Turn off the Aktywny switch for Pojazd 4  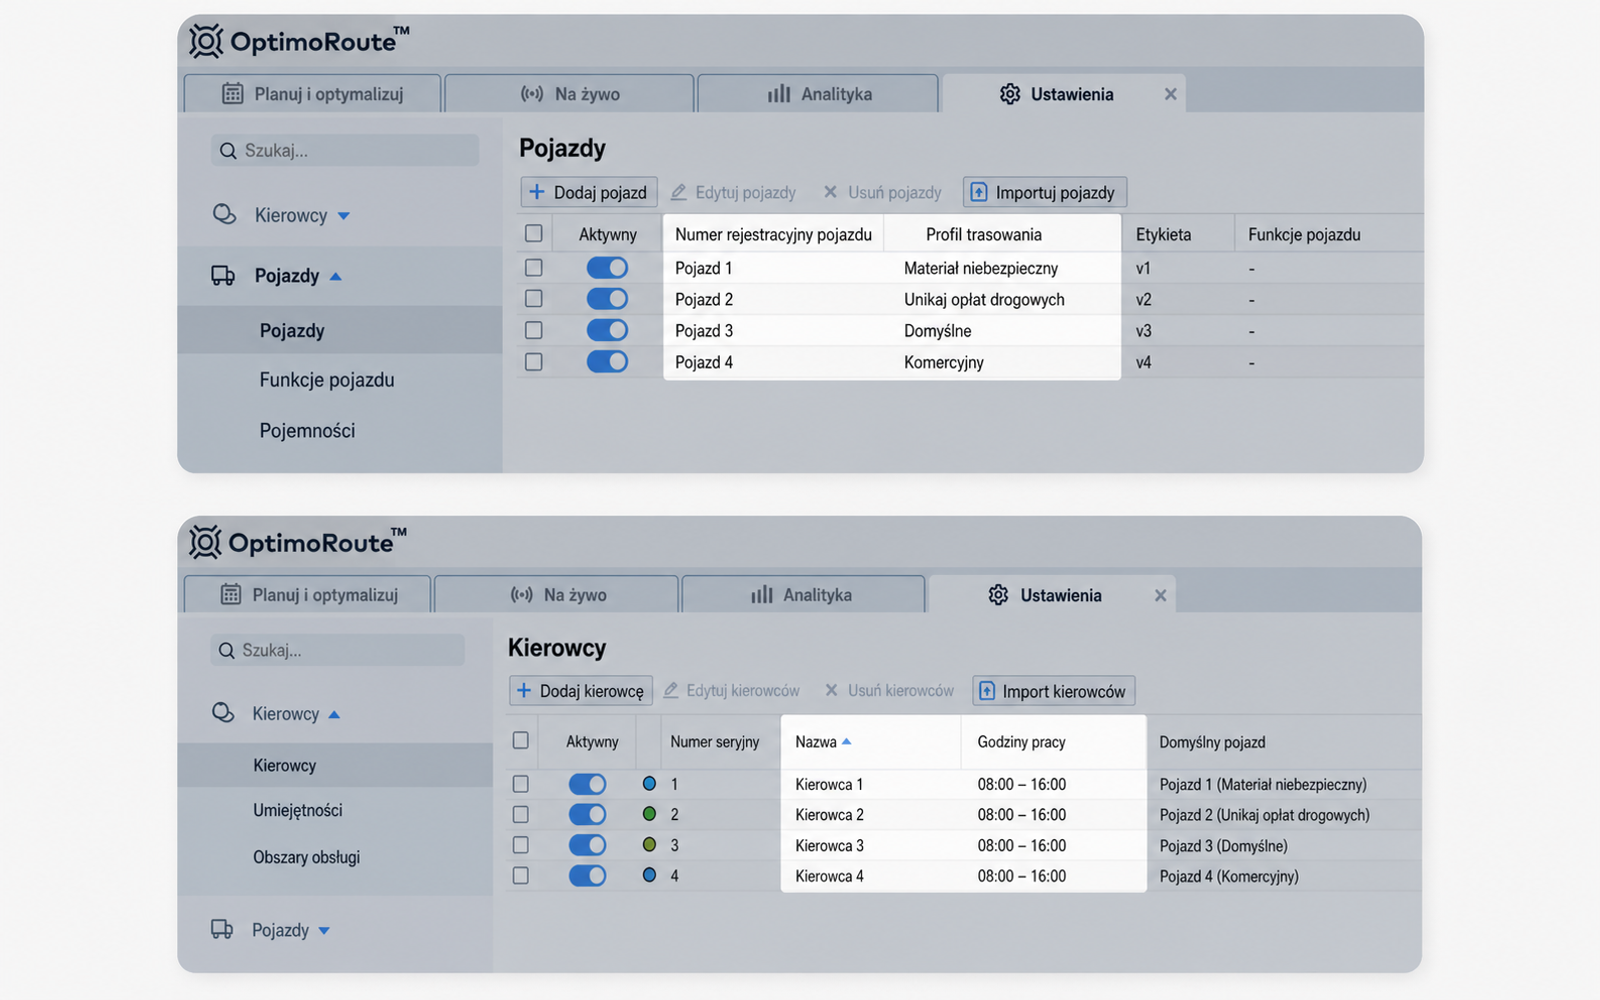click(x=607, y=361)
